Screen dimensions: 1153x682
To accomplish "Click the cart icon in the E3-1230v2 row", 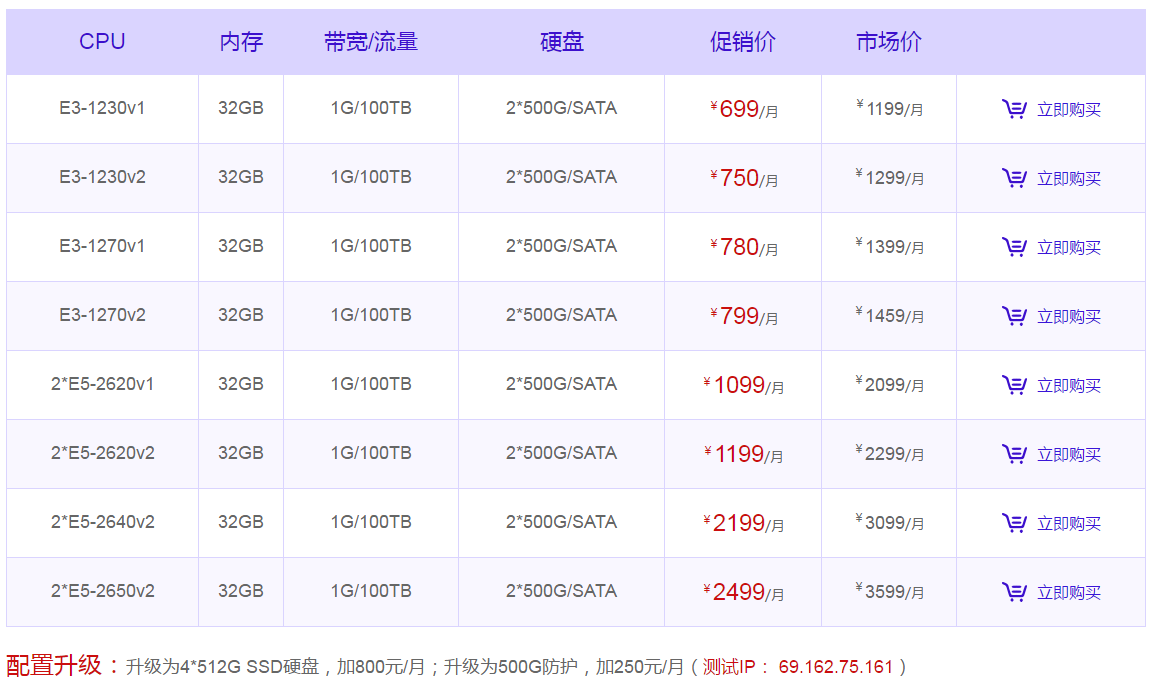I will tap(1014, 178).
